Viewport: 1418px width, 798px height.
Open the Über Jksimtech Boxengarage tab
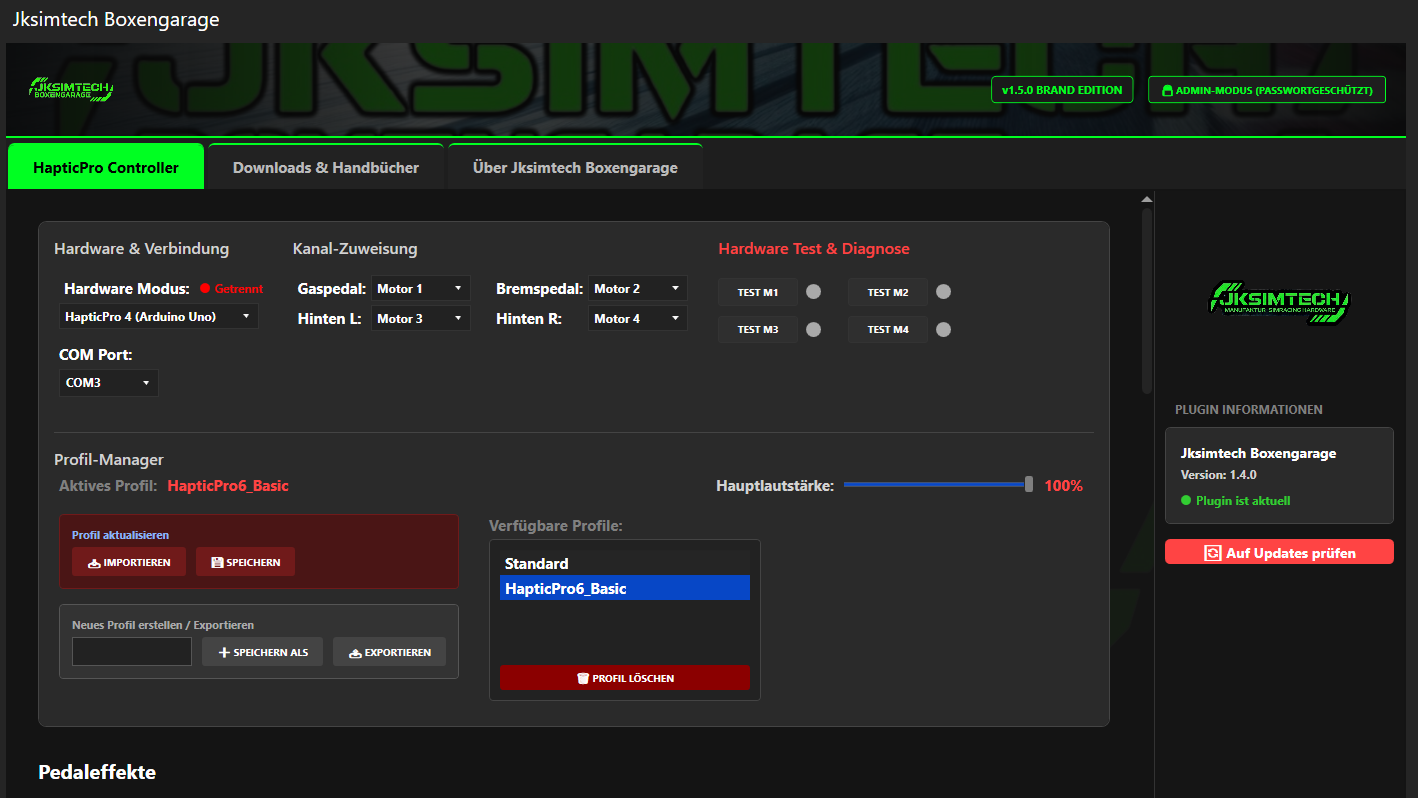coord(575,167)
